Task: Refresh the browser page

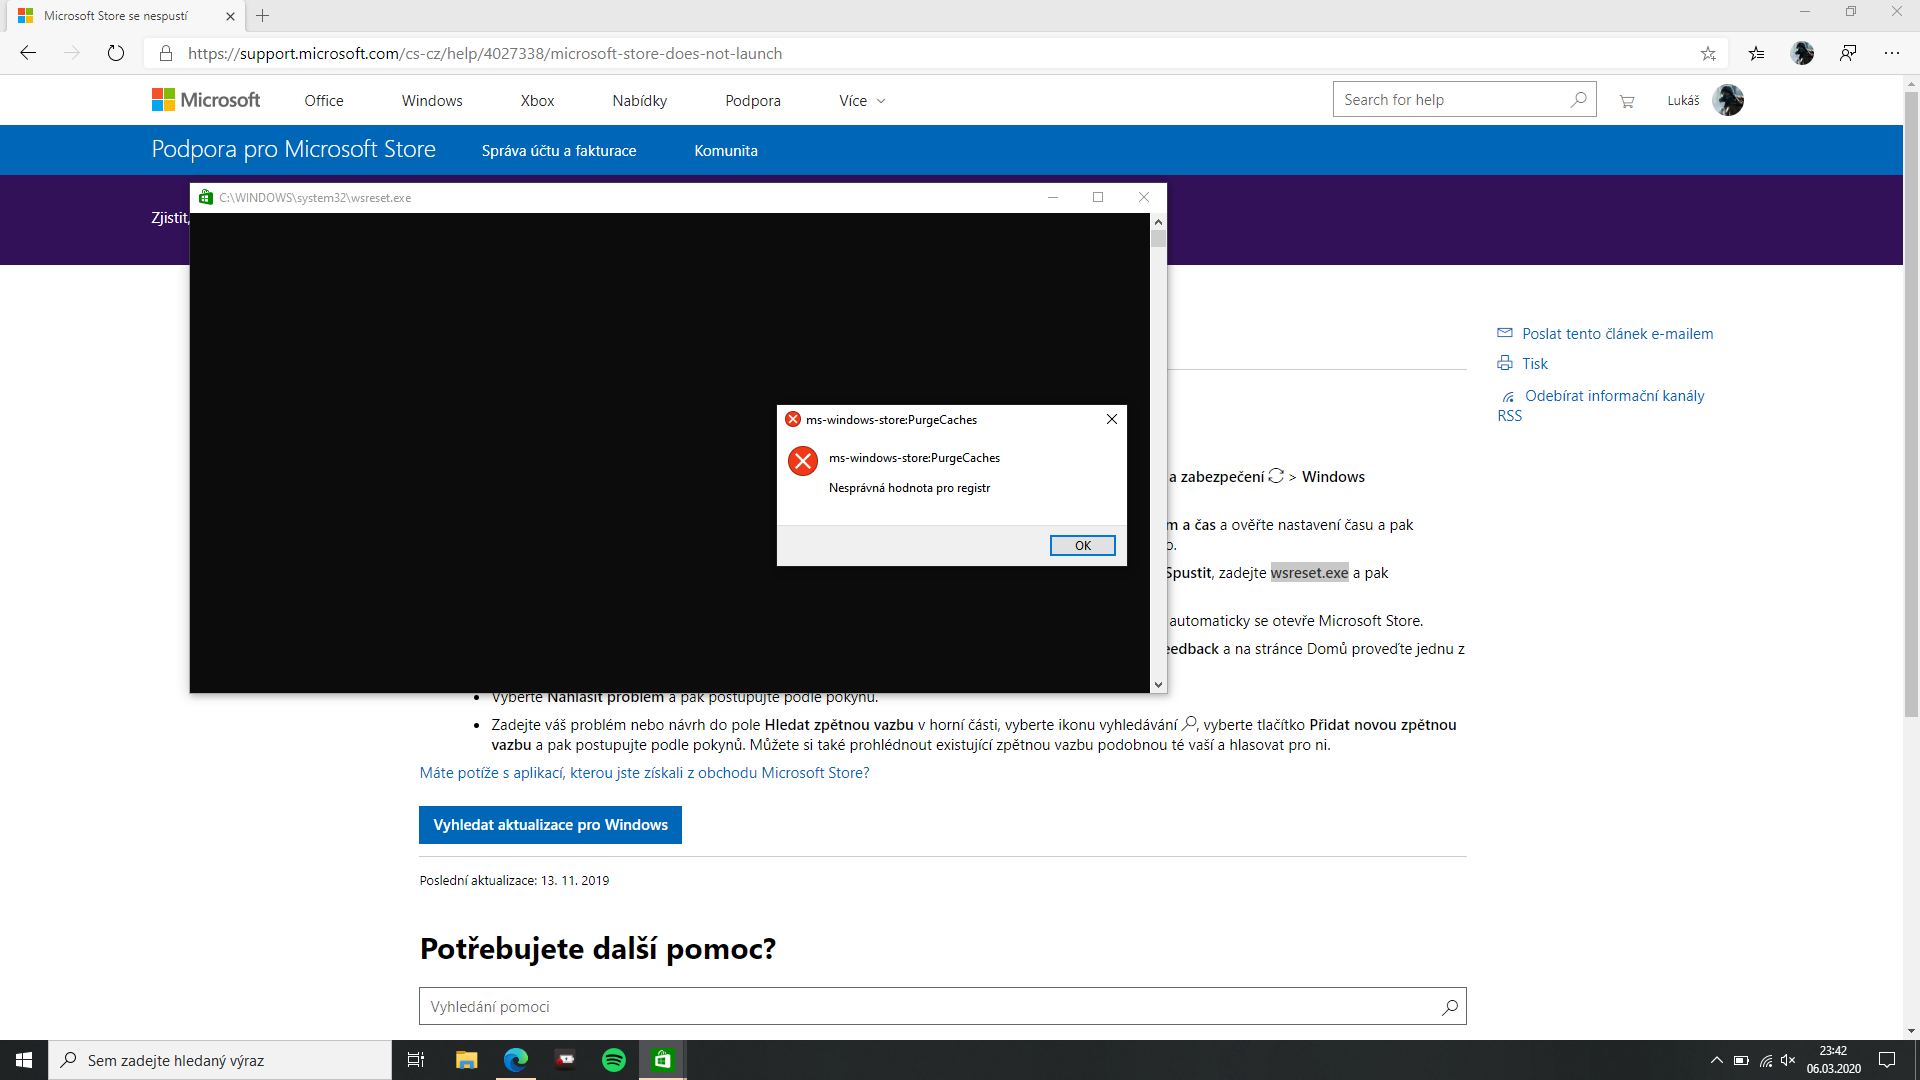Action: tap(116, 53)
